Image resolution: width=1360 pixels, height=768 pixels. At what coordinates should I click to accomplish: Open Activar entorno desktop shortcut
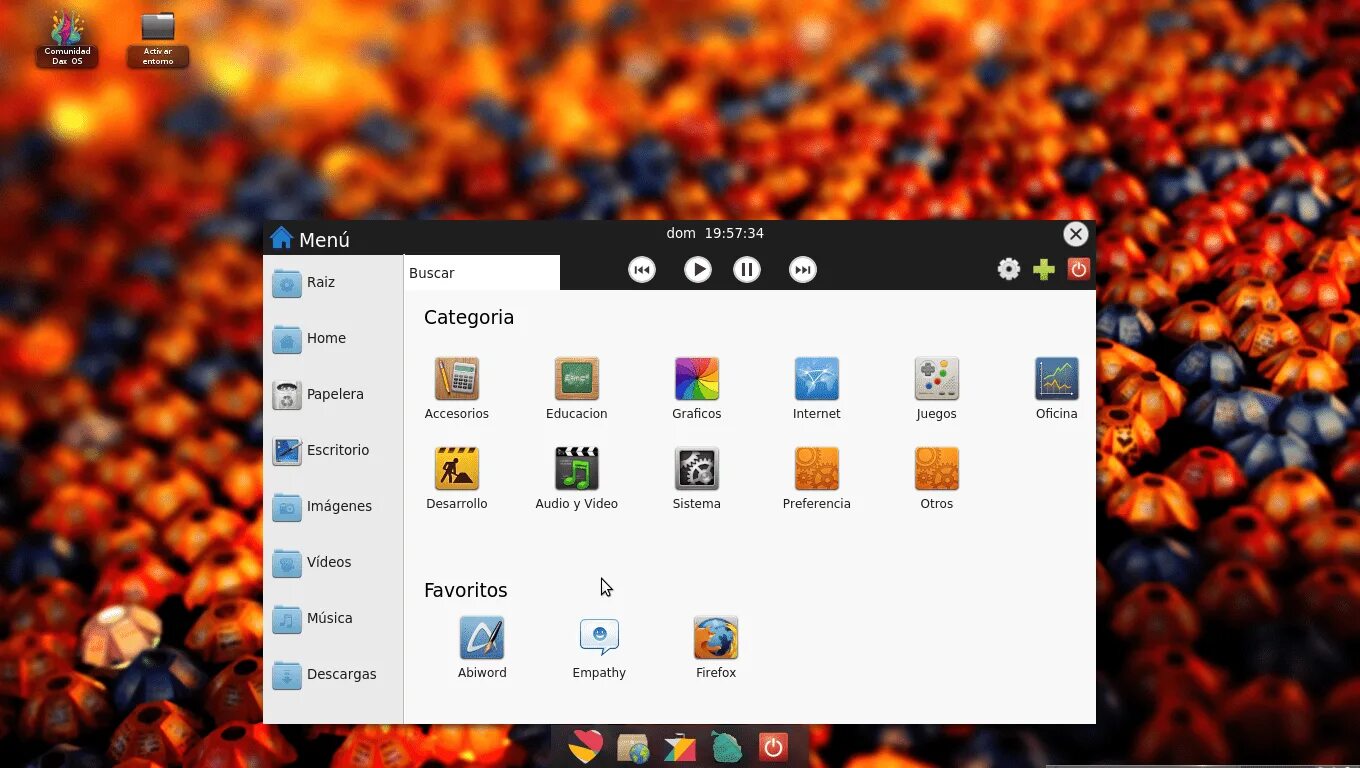click(158, 39)
